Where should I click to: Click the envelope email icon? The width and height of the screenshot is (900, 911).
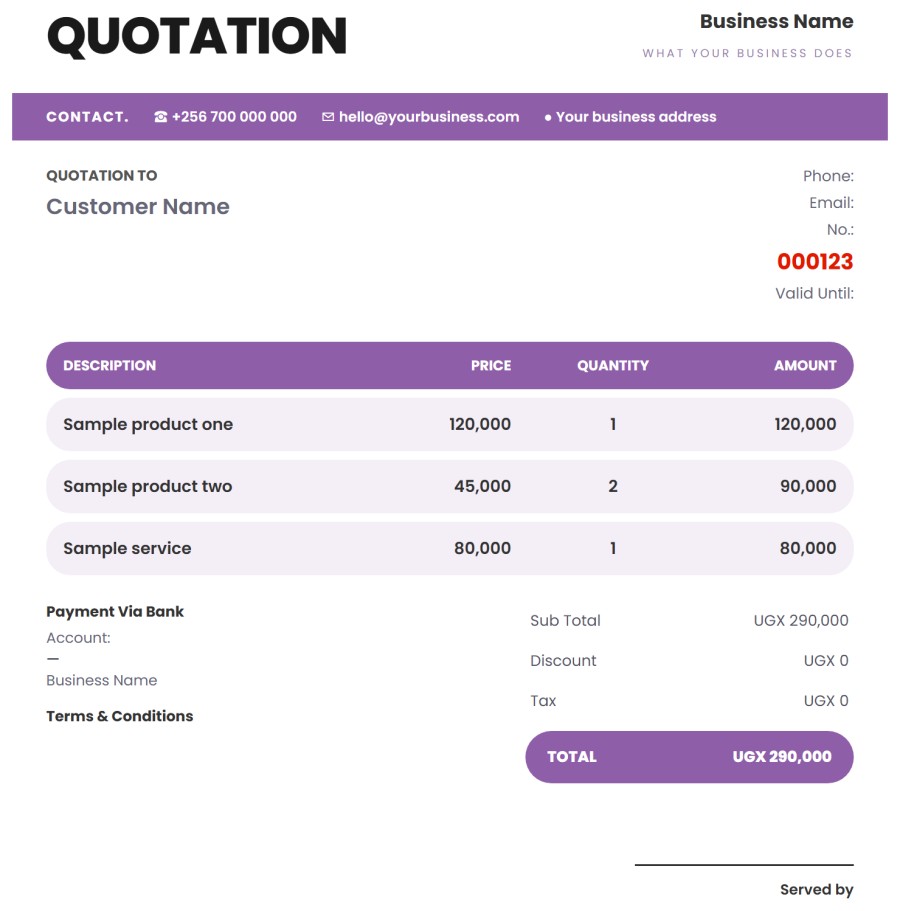(x=328, y=117)
